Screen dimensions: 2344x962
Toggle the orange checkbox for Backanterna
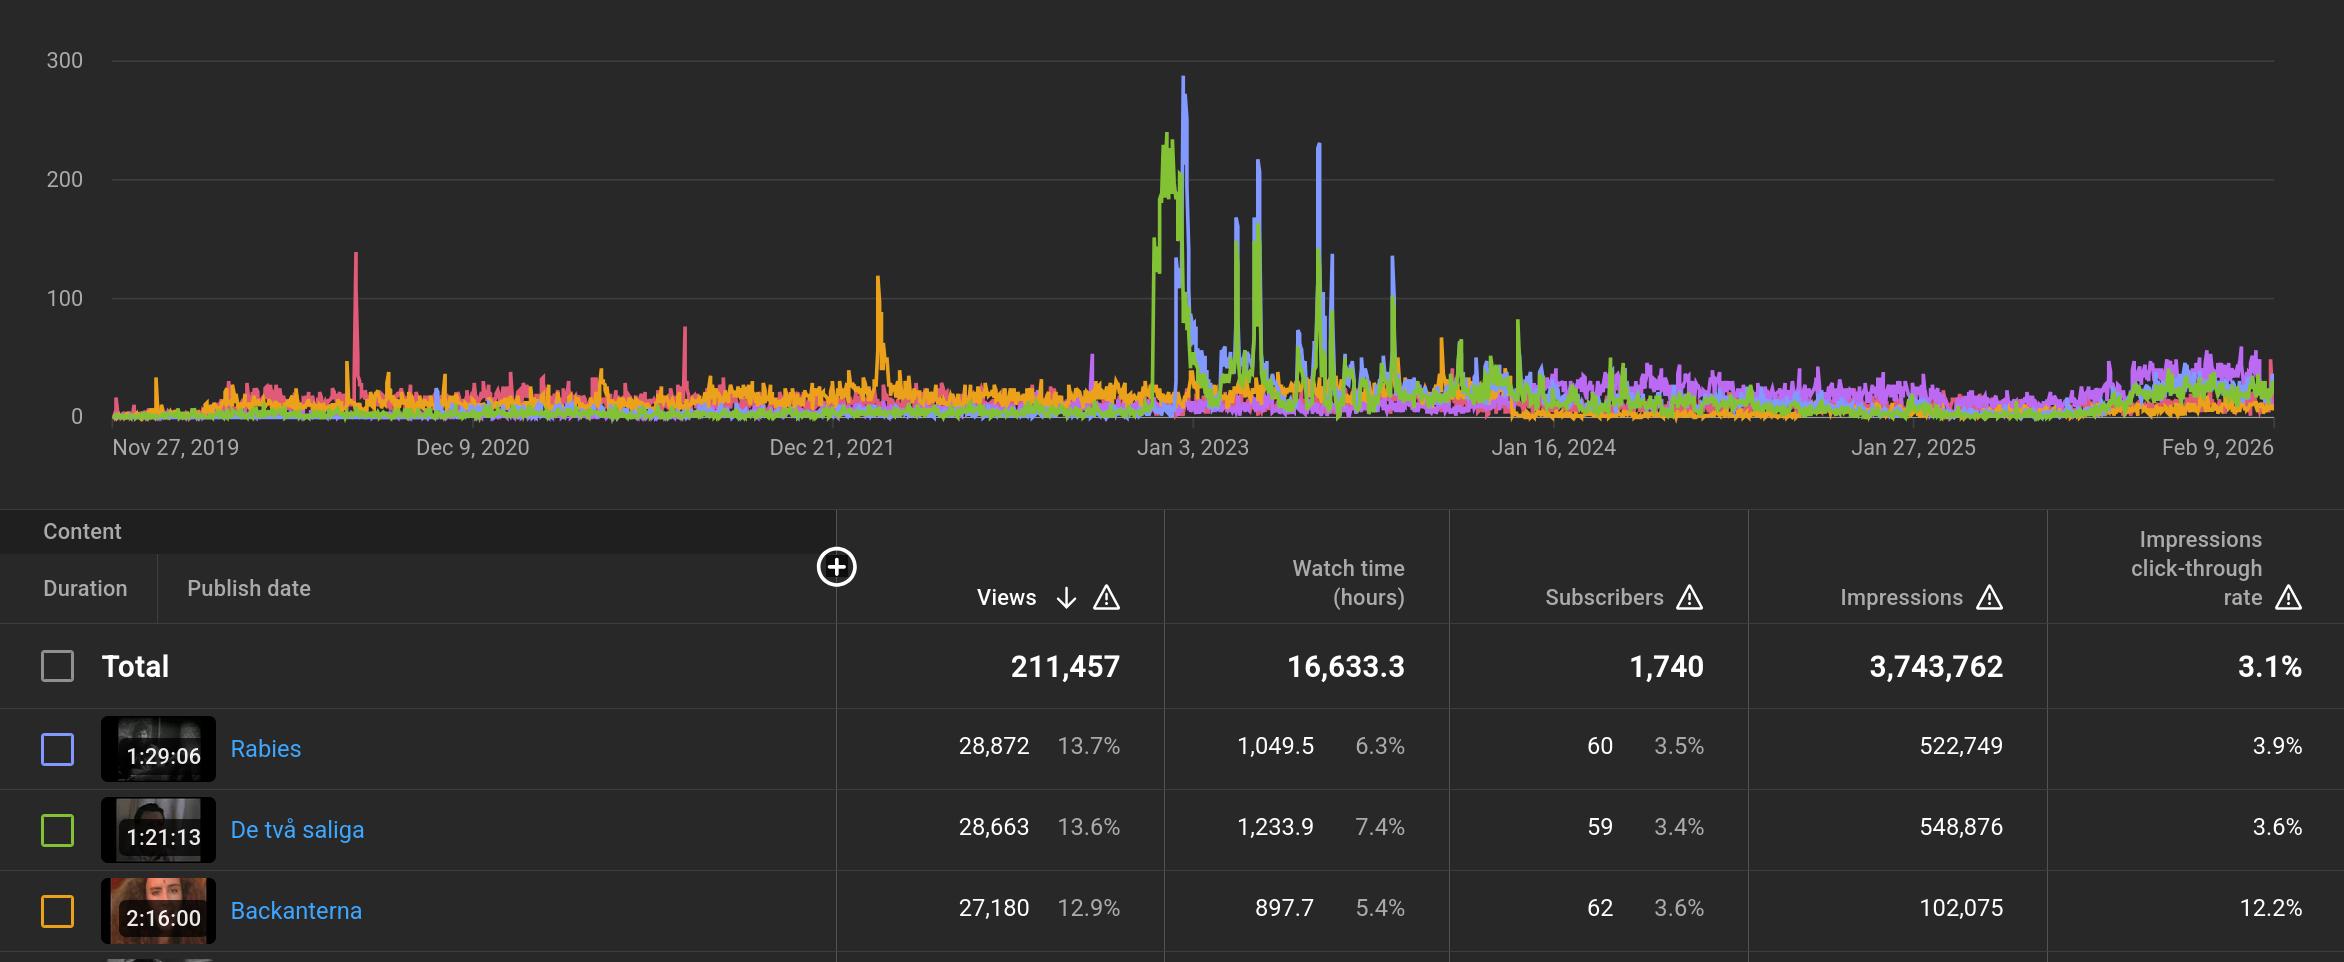pos(57,911)
